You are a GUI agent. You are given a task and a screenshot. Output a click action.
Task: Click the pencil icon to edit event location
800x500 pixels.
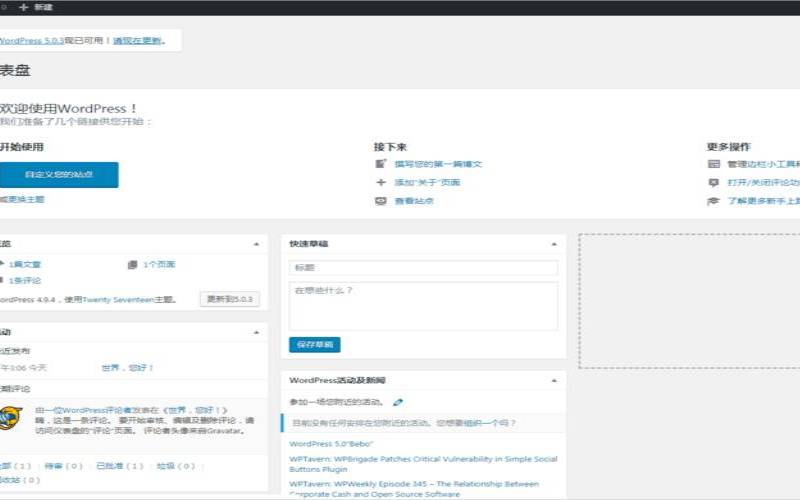(x=398, y=403)
